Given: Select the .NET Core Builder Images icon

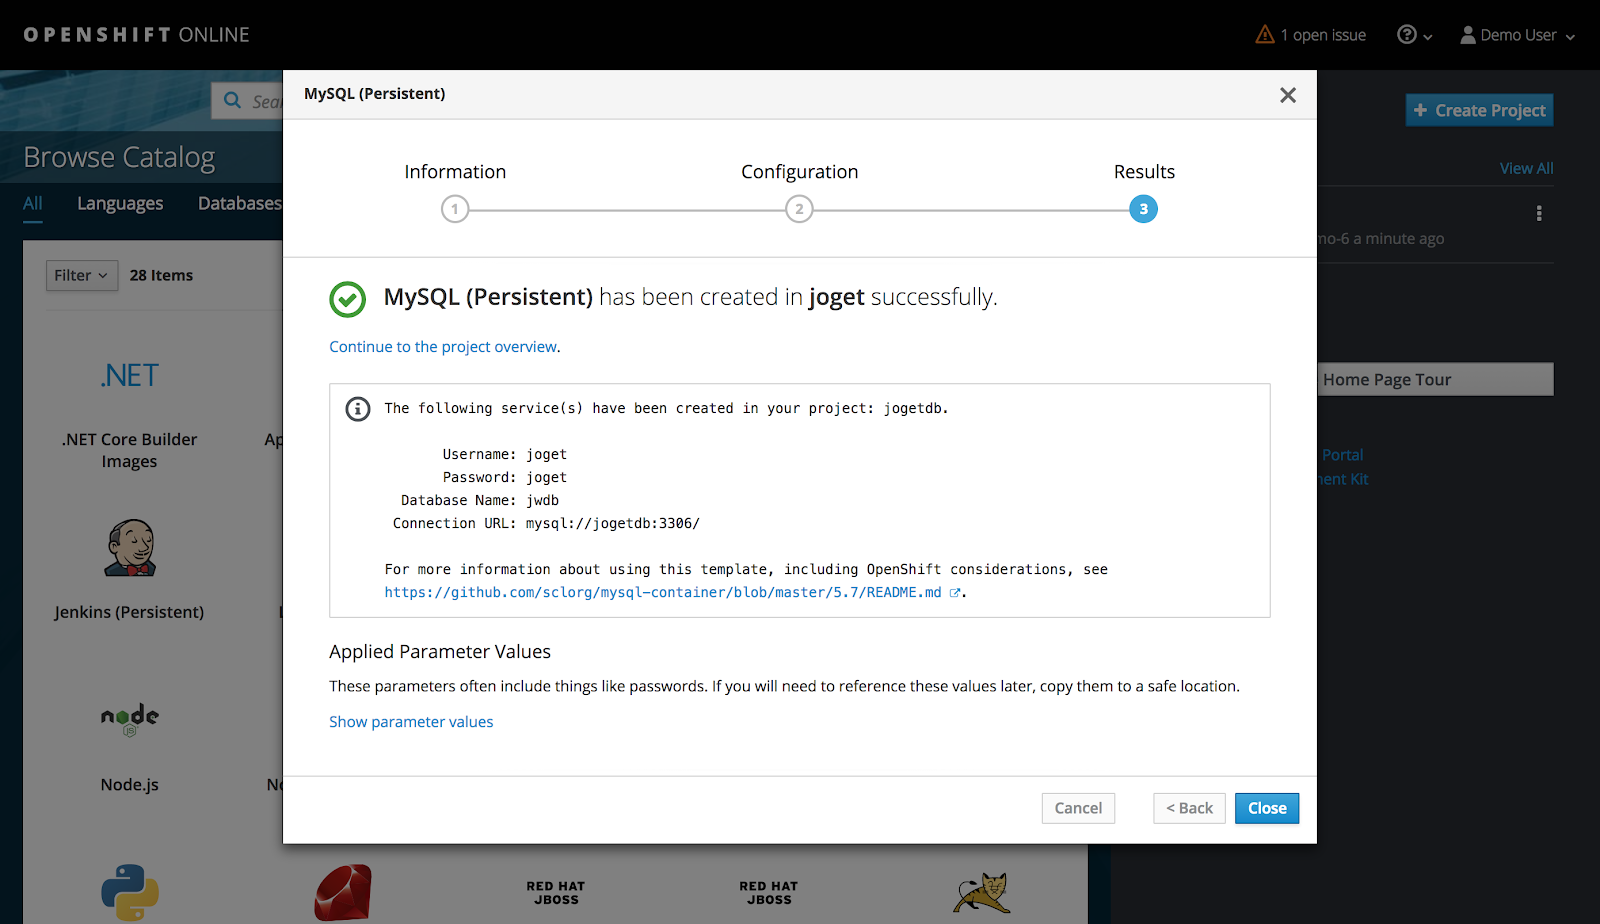Looking at the screenshot, I should pos(130,375).
